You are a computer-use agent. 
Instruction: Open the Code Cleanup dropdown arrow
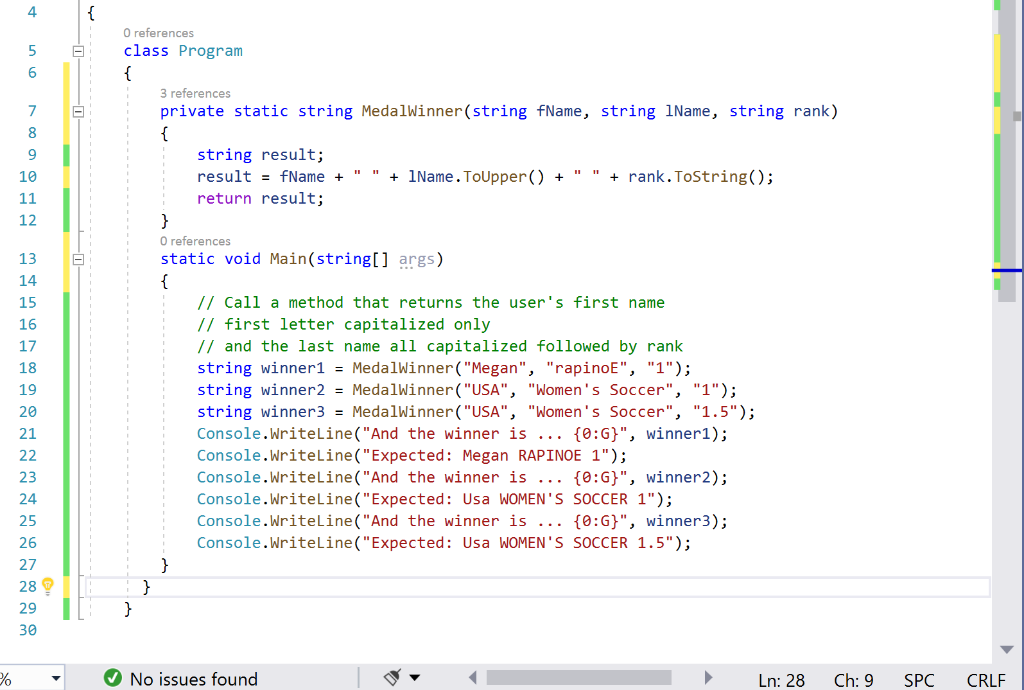click(414, 677)
